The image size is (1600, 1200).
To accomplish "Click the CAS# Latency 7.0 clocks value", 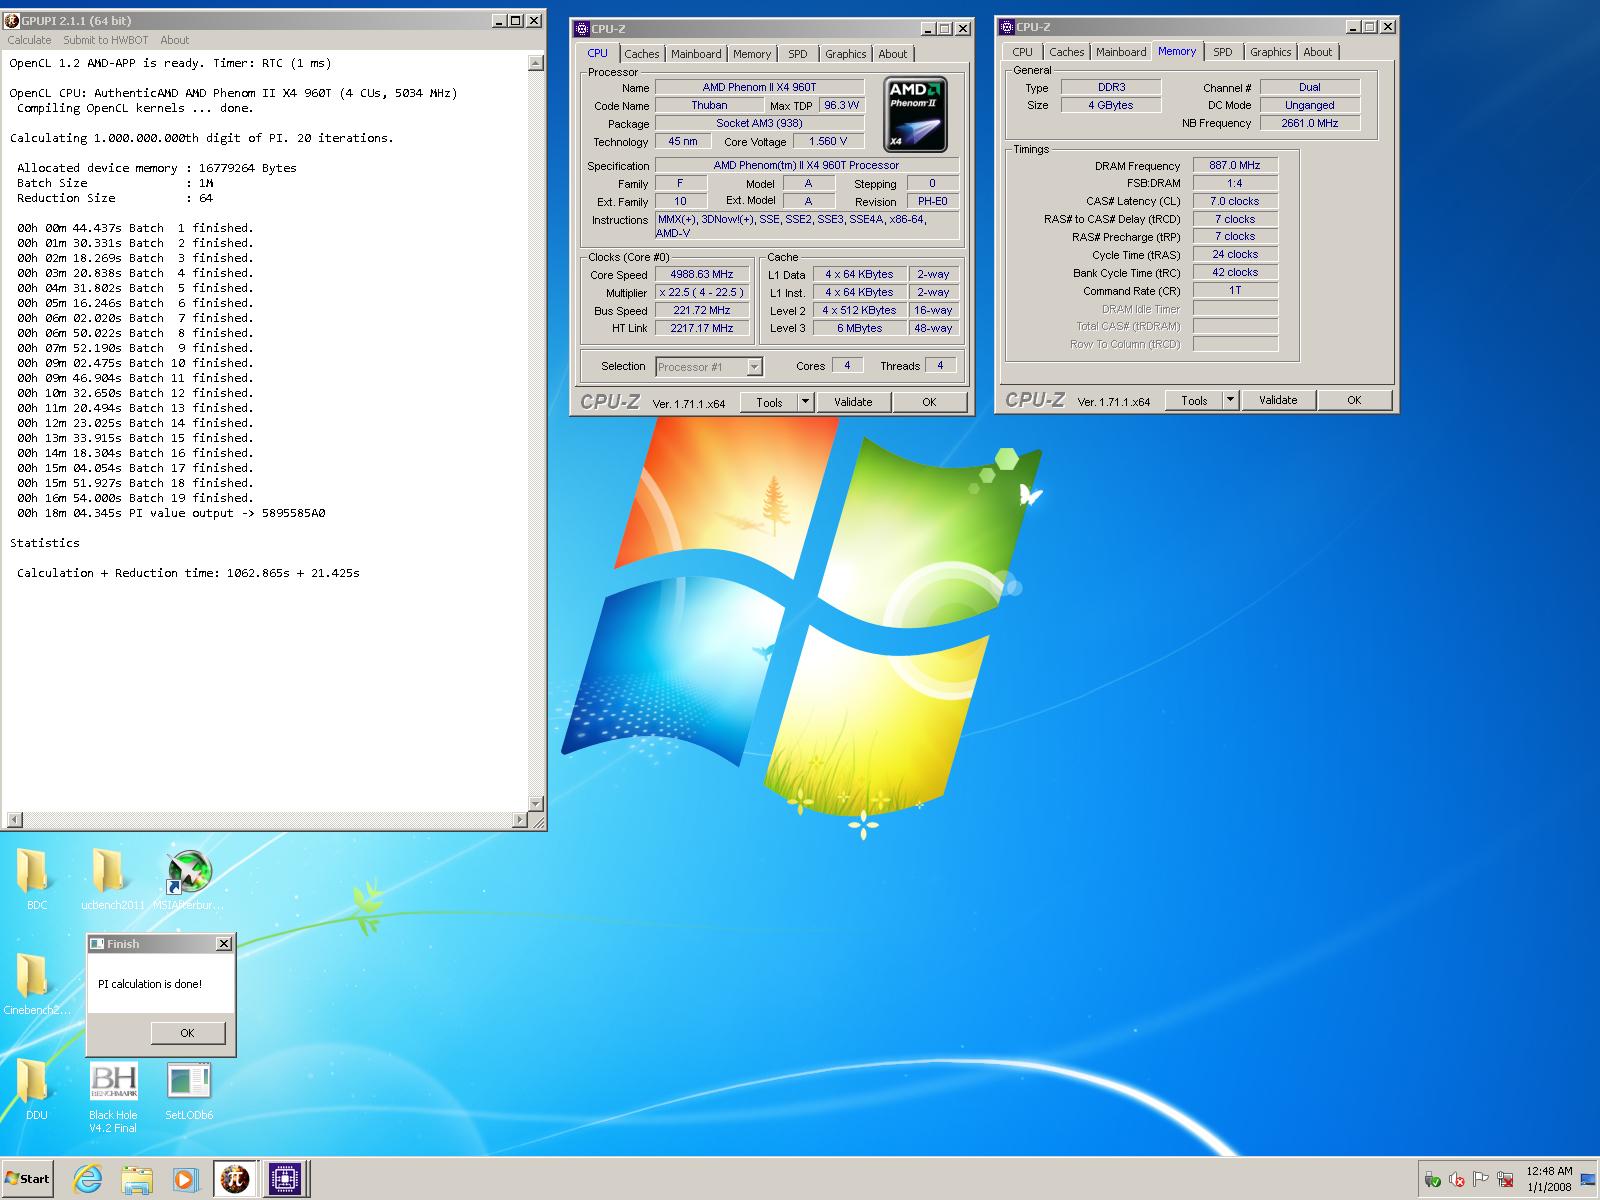I will pos(1235,201).
